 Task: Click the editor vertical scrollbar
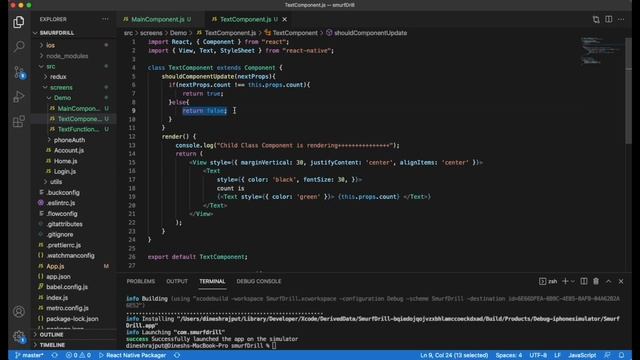(628, 90)
